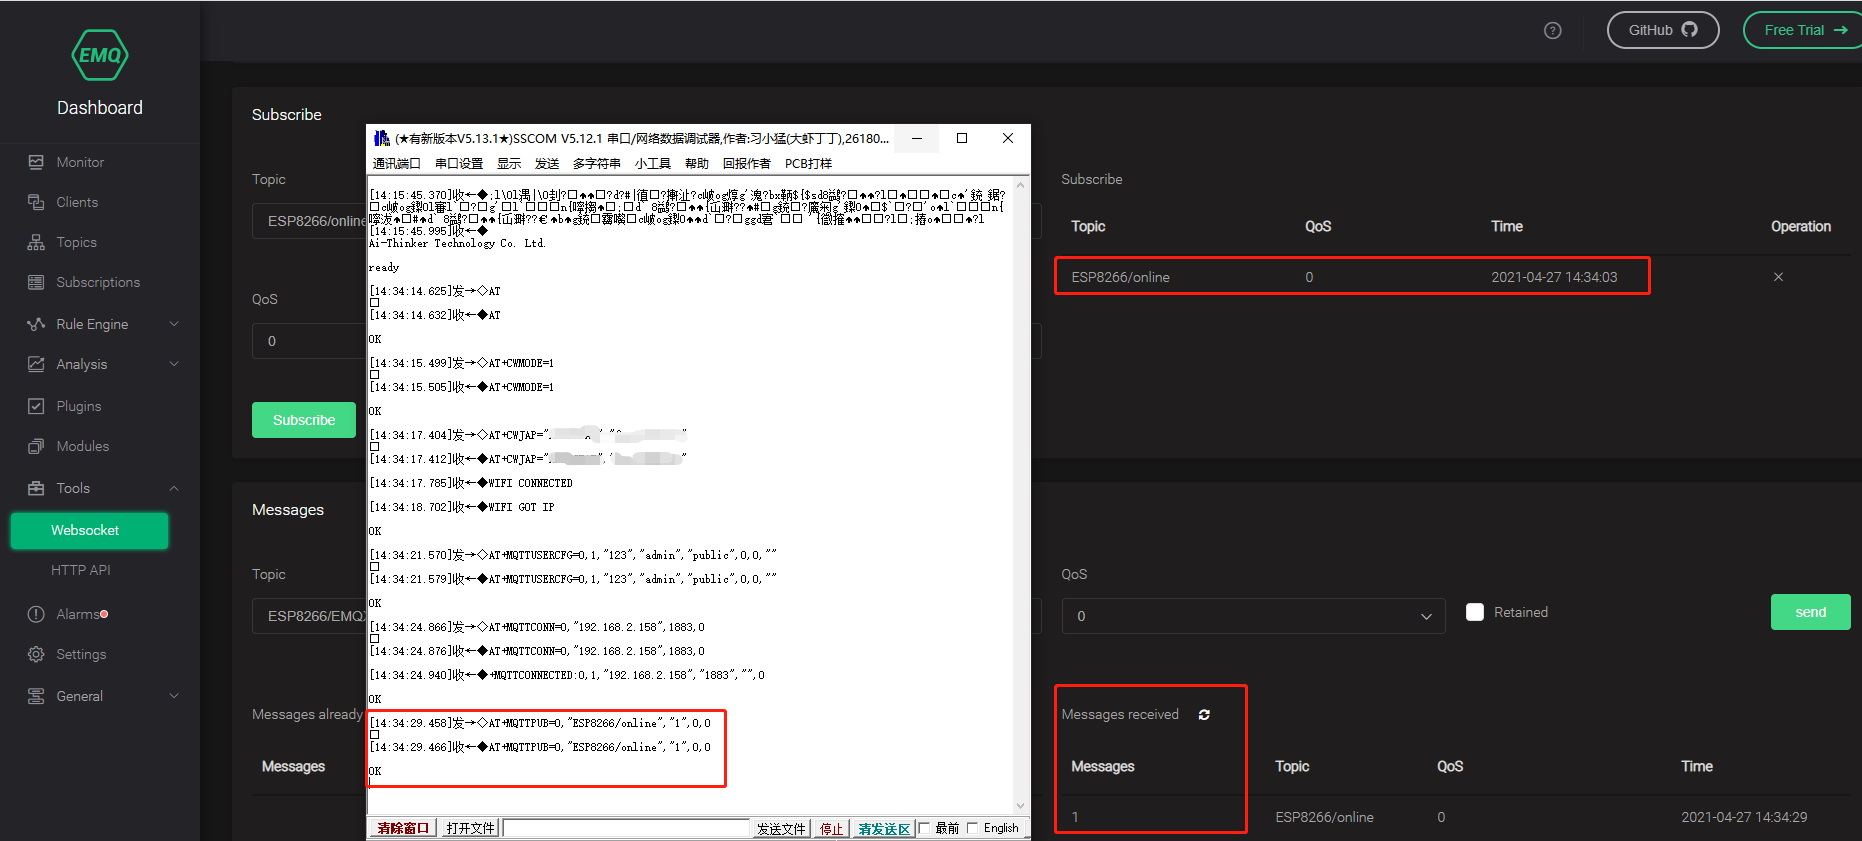Open the Messages QoS dropdown
This screenshot has width=1862, height=841.
(x=1253, y=616)
